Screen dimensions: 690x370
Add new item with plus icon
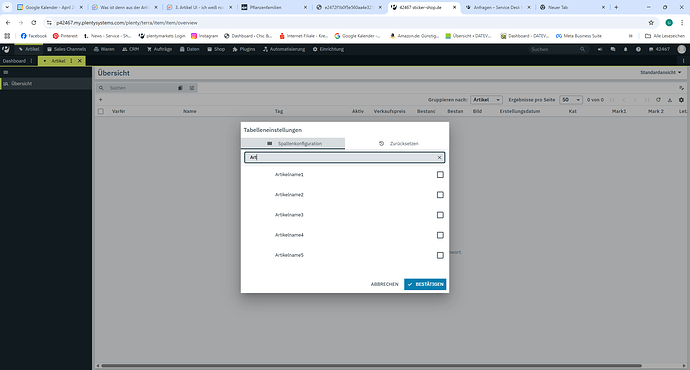(x=101, y=100)
